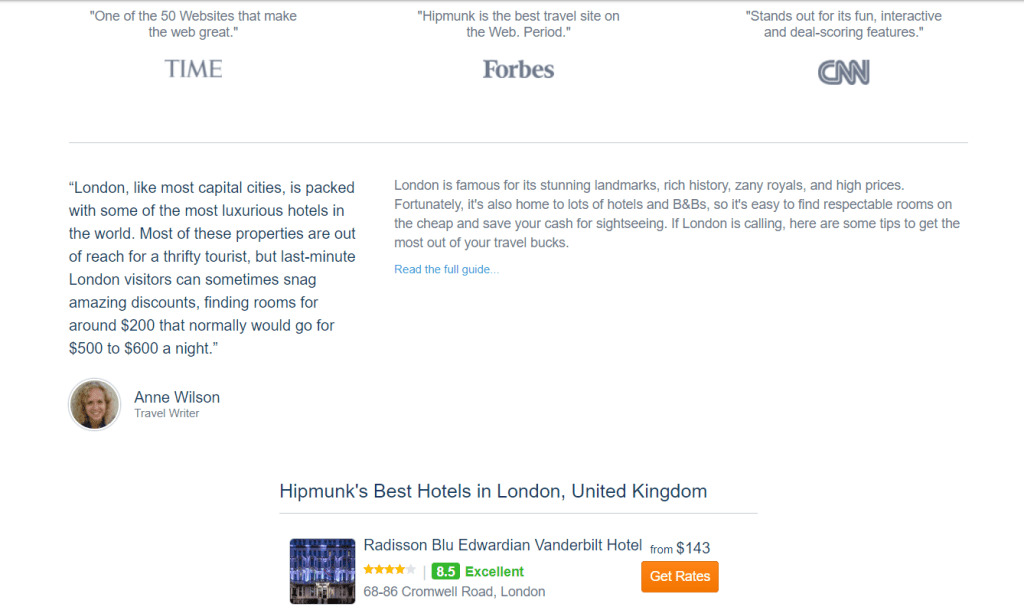Click the CNN deal-scoring features quote
The image size is (1024, 607).
[843, 24]
